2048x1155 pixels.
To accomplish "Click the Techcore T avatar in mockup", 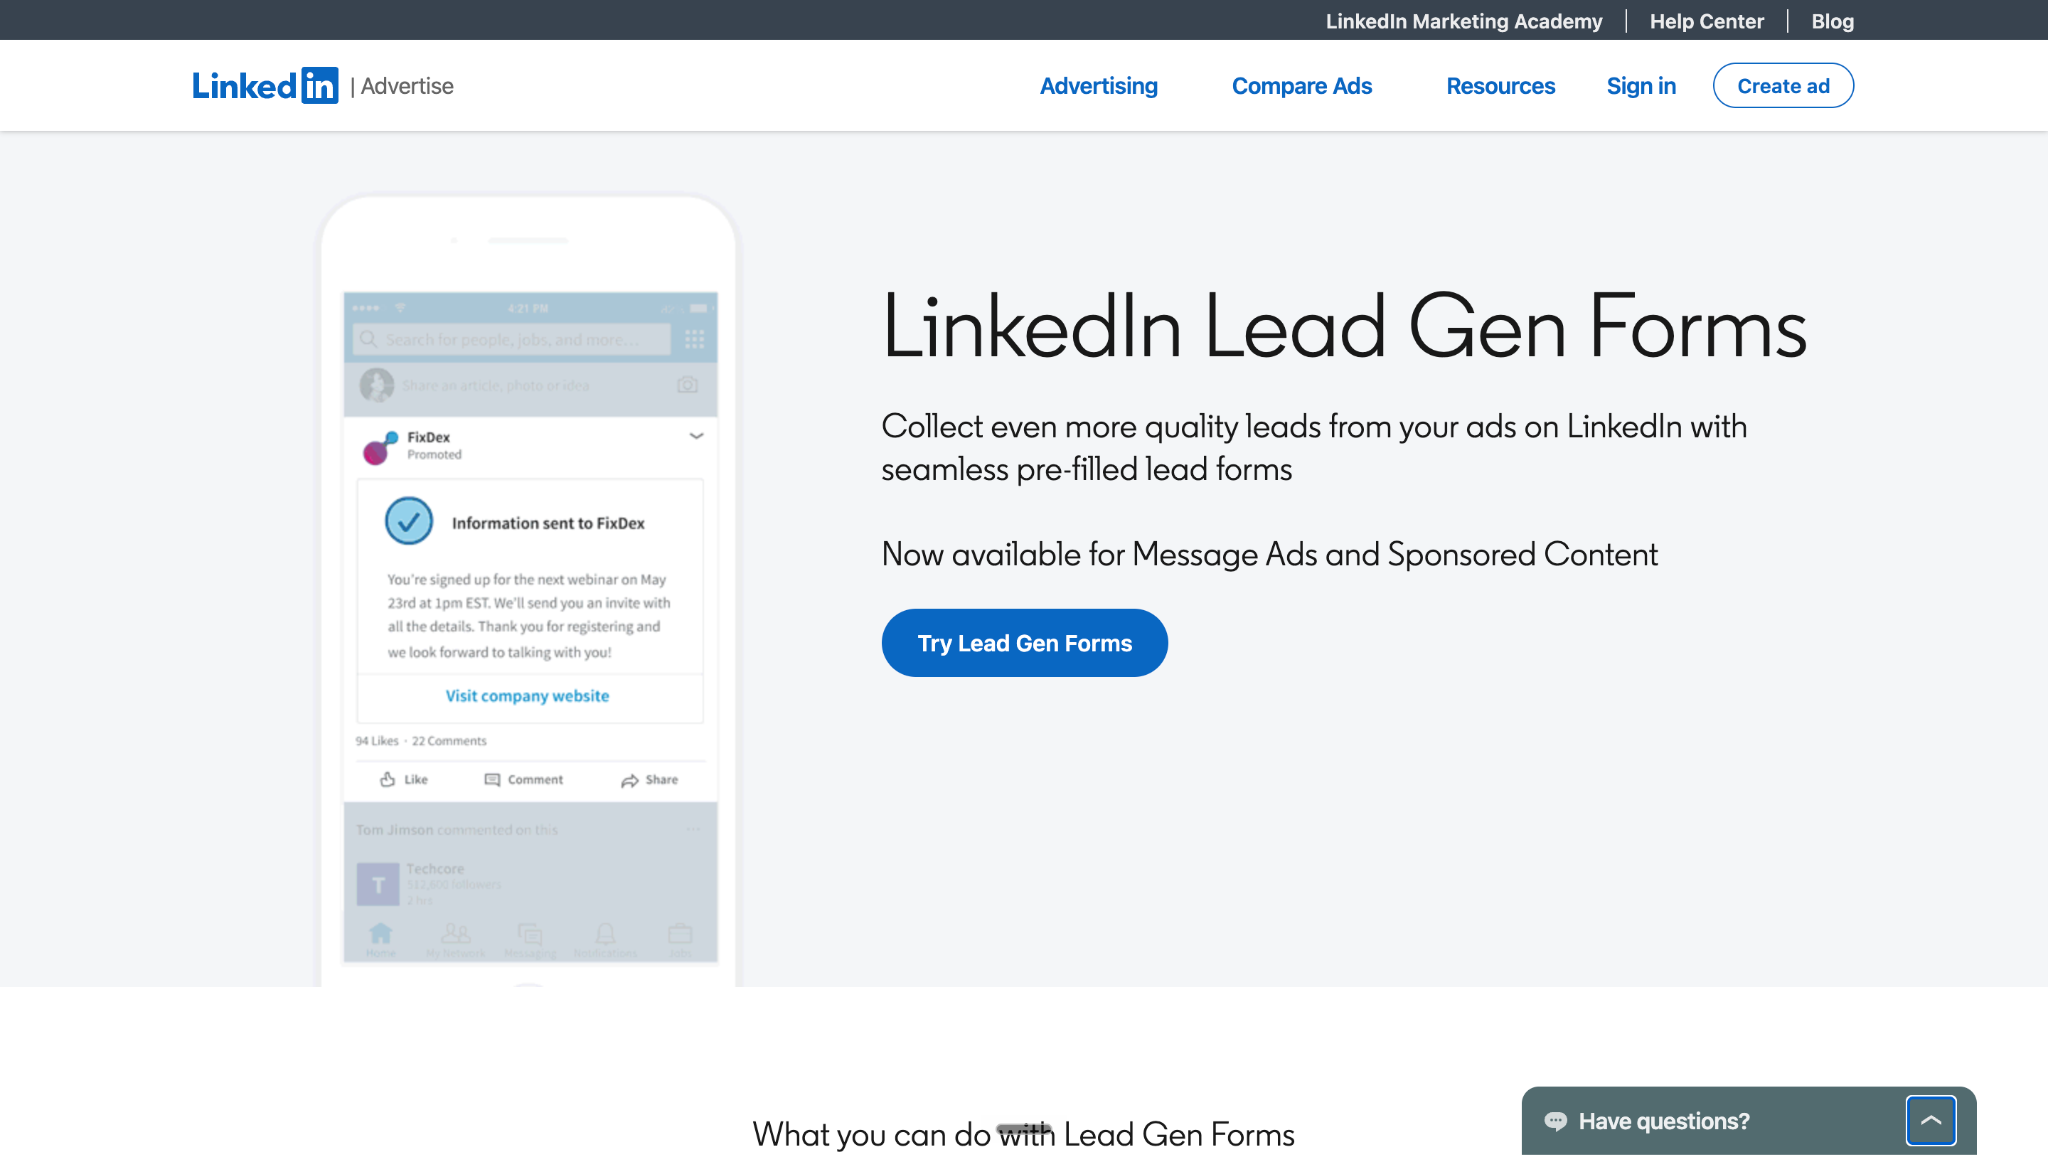I will pyautogui.click(x=378, y=884).
